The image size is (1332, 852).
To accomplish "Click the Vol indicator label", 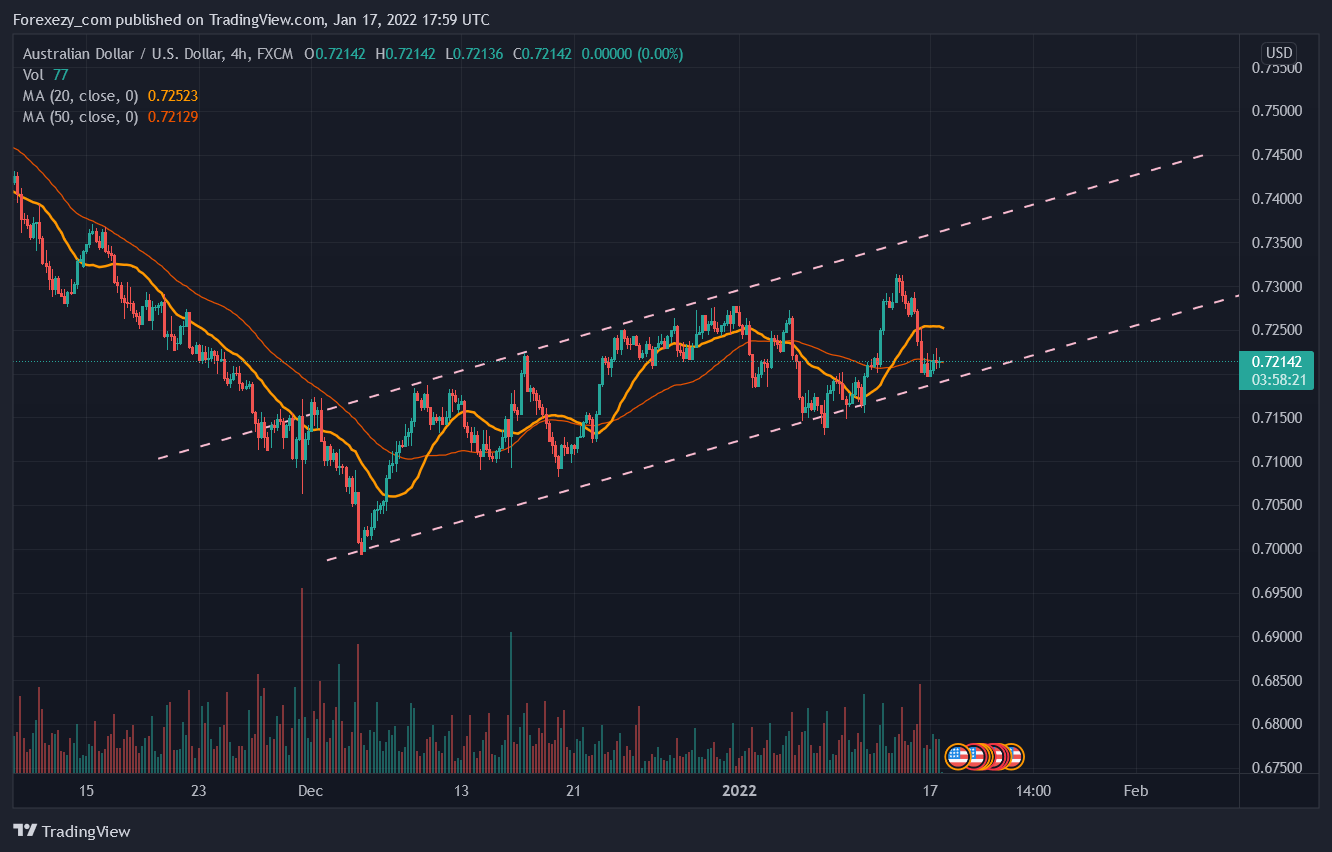I will (x=33, y=75).
